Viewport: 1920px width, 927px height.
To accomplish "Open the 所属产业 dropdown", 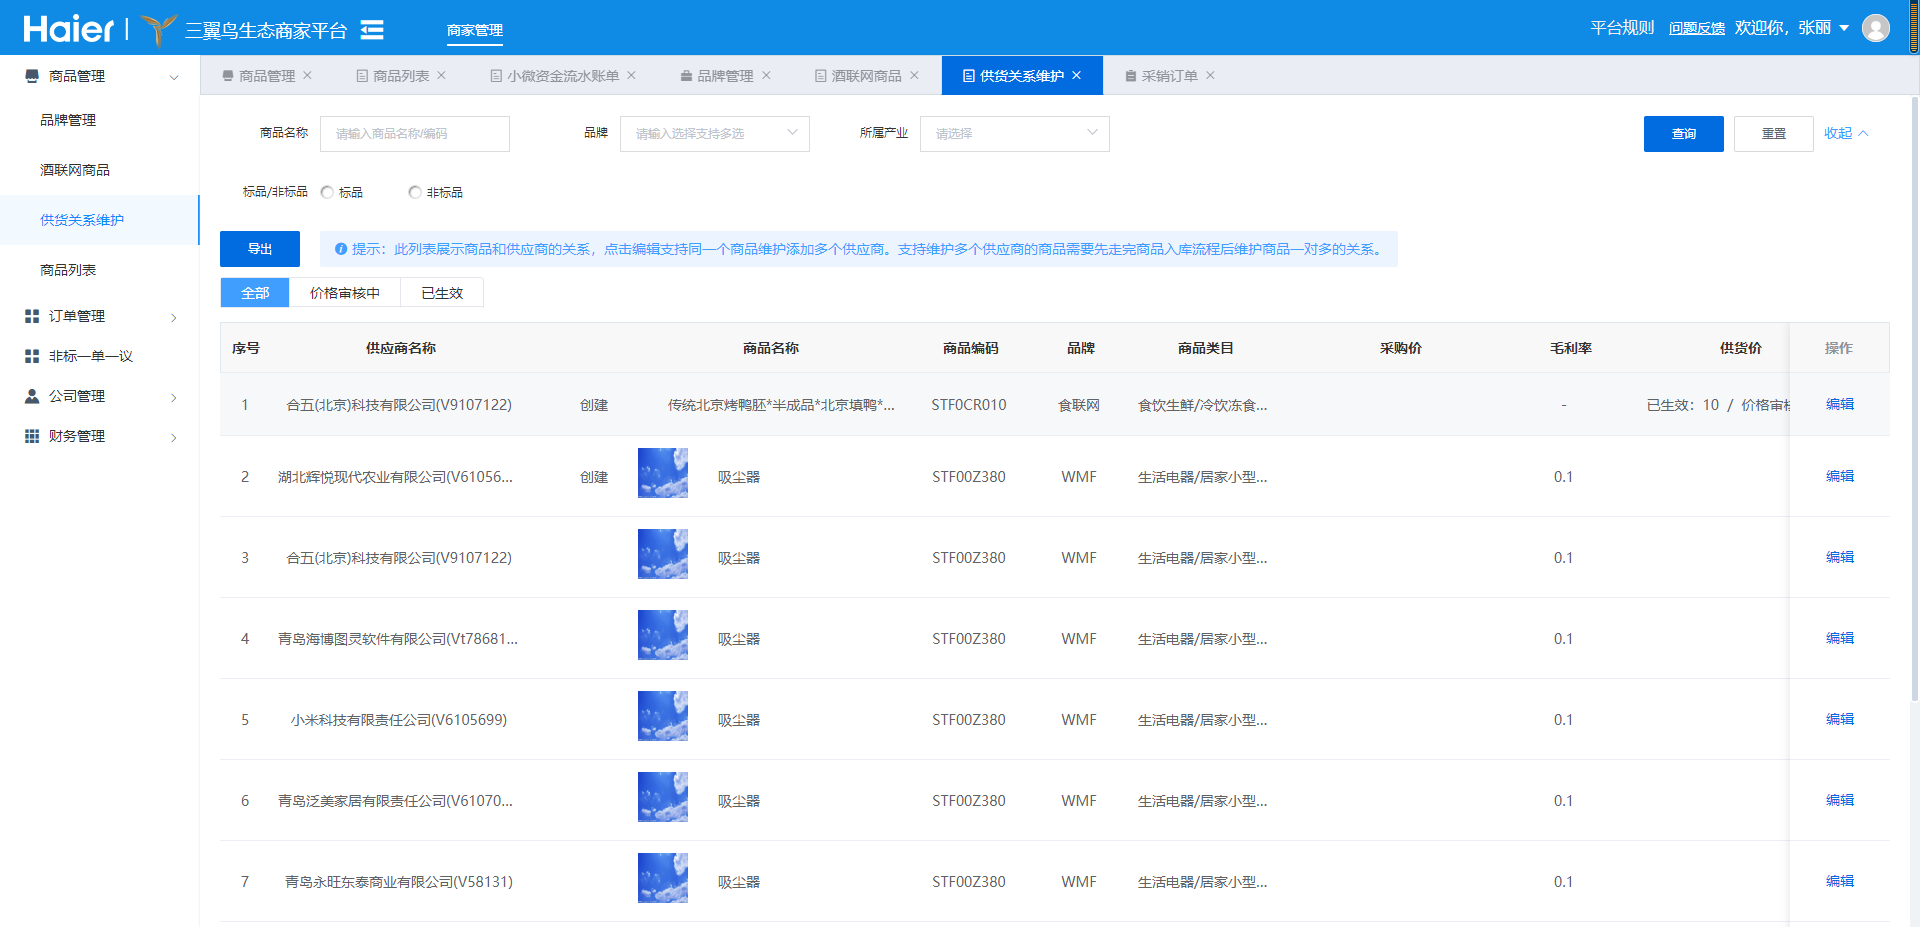I will [x=1015, y=134].
